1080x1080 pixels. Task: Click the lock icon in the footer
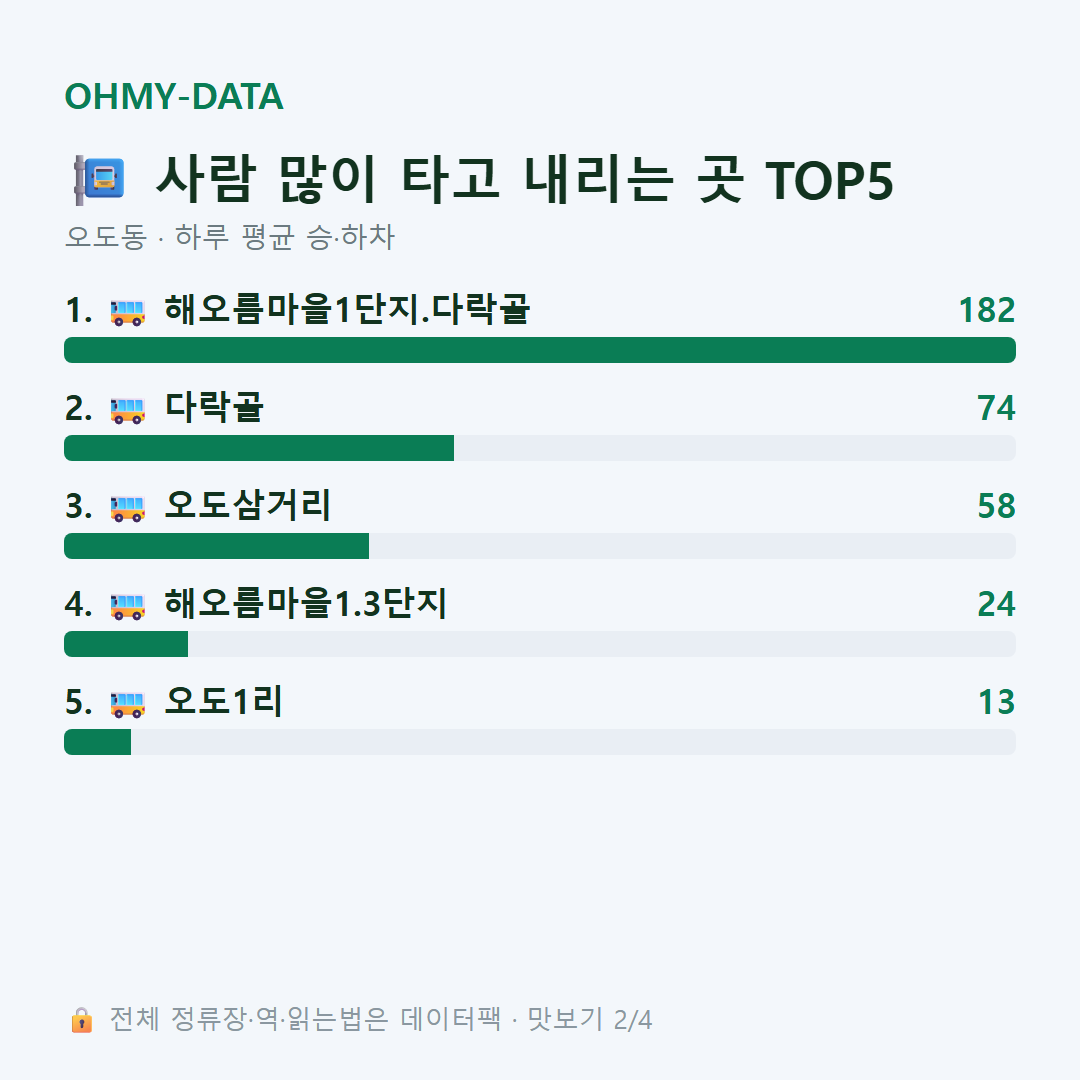pos(81,1019)
